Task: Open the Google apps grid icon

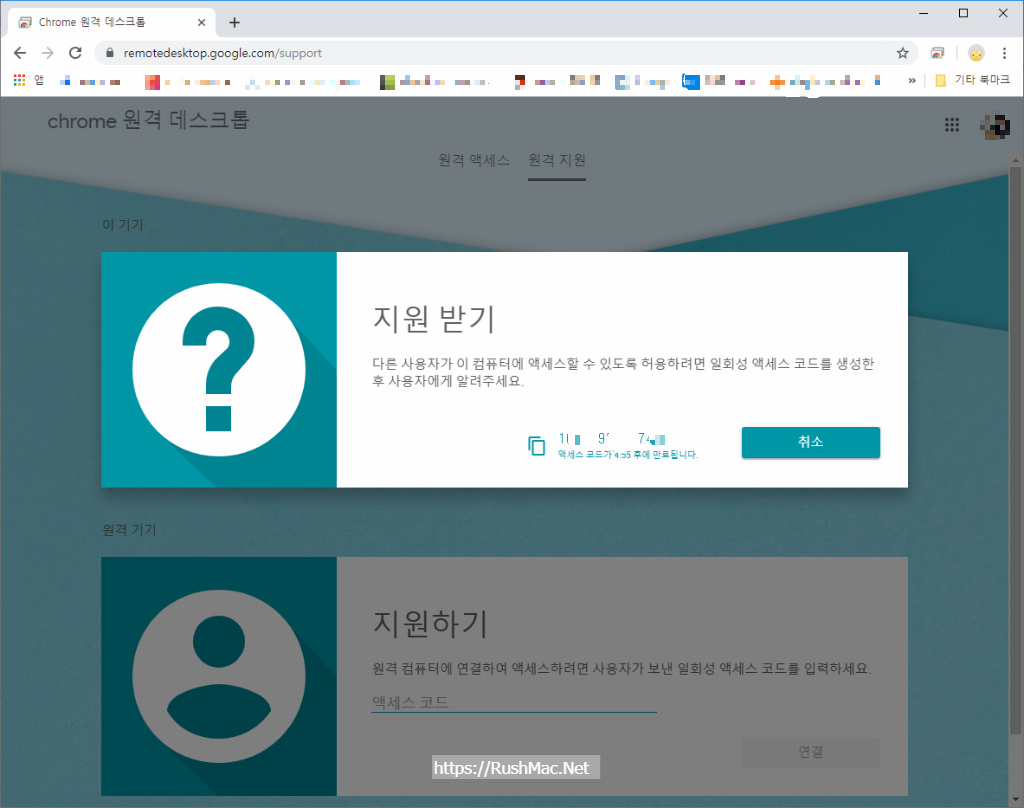Action: [952, 125]
